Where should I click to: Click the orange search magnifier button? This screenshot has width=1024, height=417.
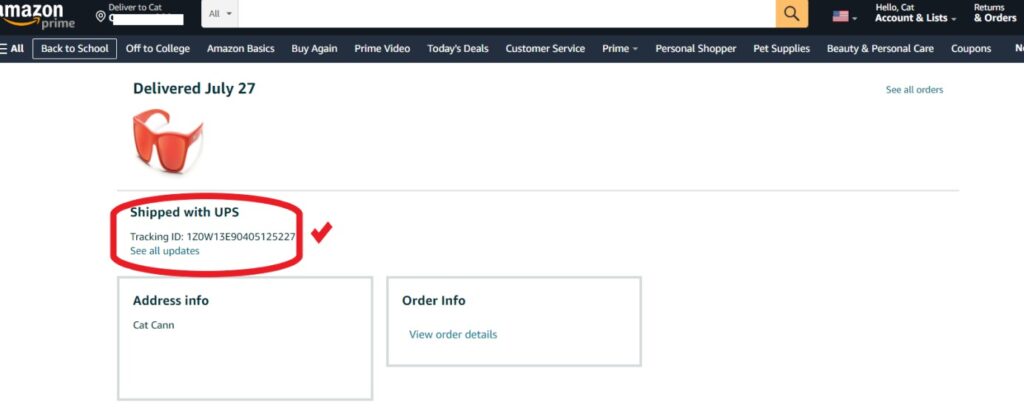pos(791,14)
